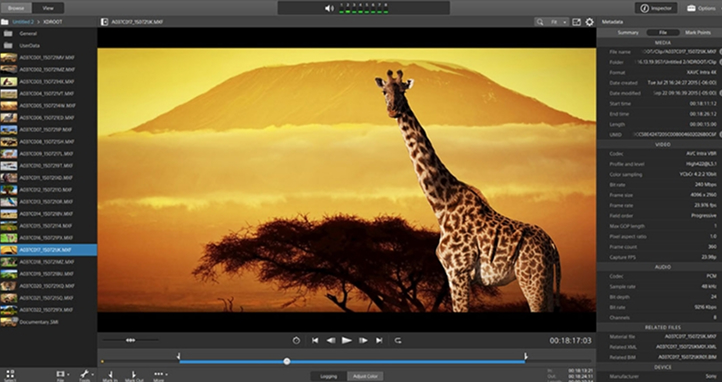Switch to the View tab
722x382 pixels.
pyautogui.click(x=48, y=8)
